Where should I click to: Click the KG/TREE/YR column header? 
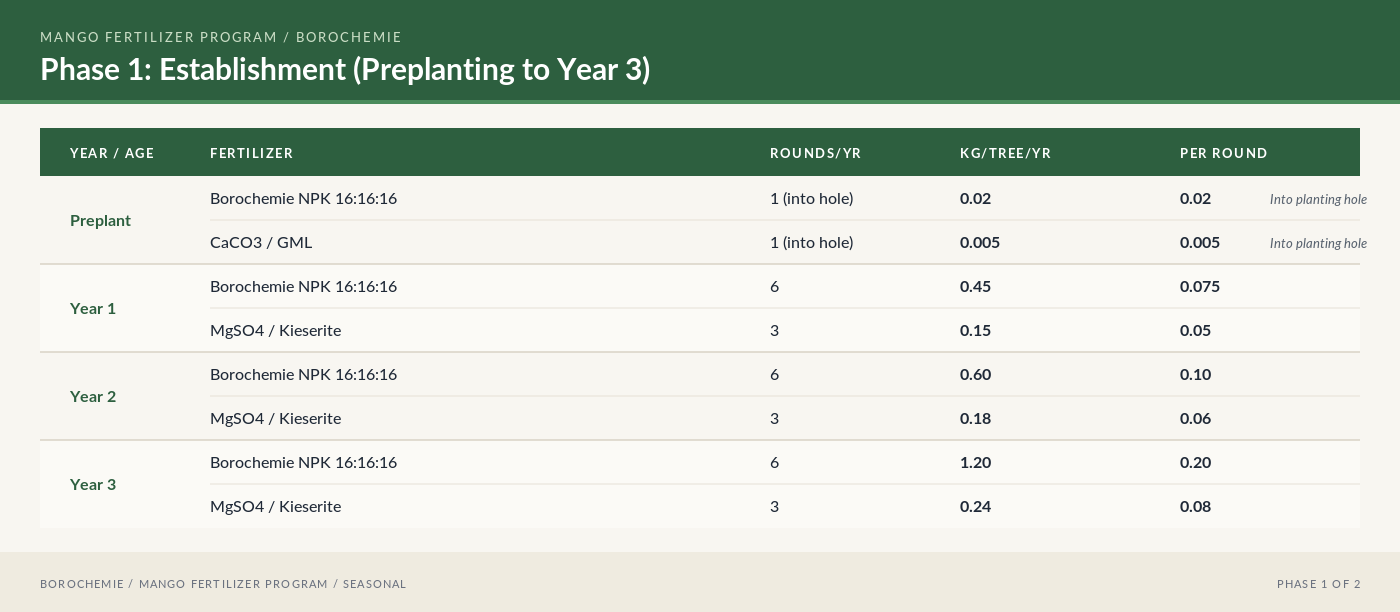point(1006,153)
